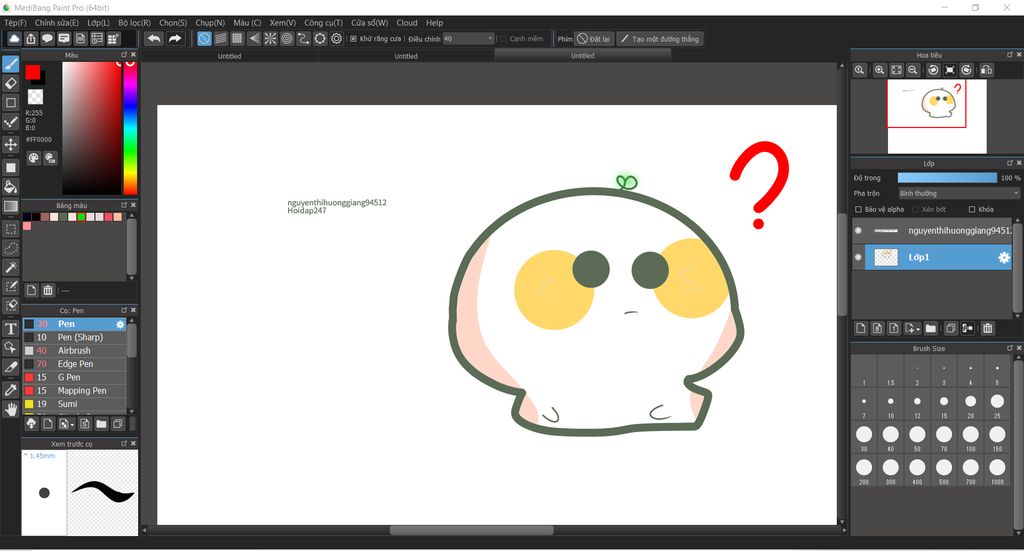Screen dimensions: 1024x551
Task: Adjust the Độ trong opacity slider
Action: click(x=947, y=178)
